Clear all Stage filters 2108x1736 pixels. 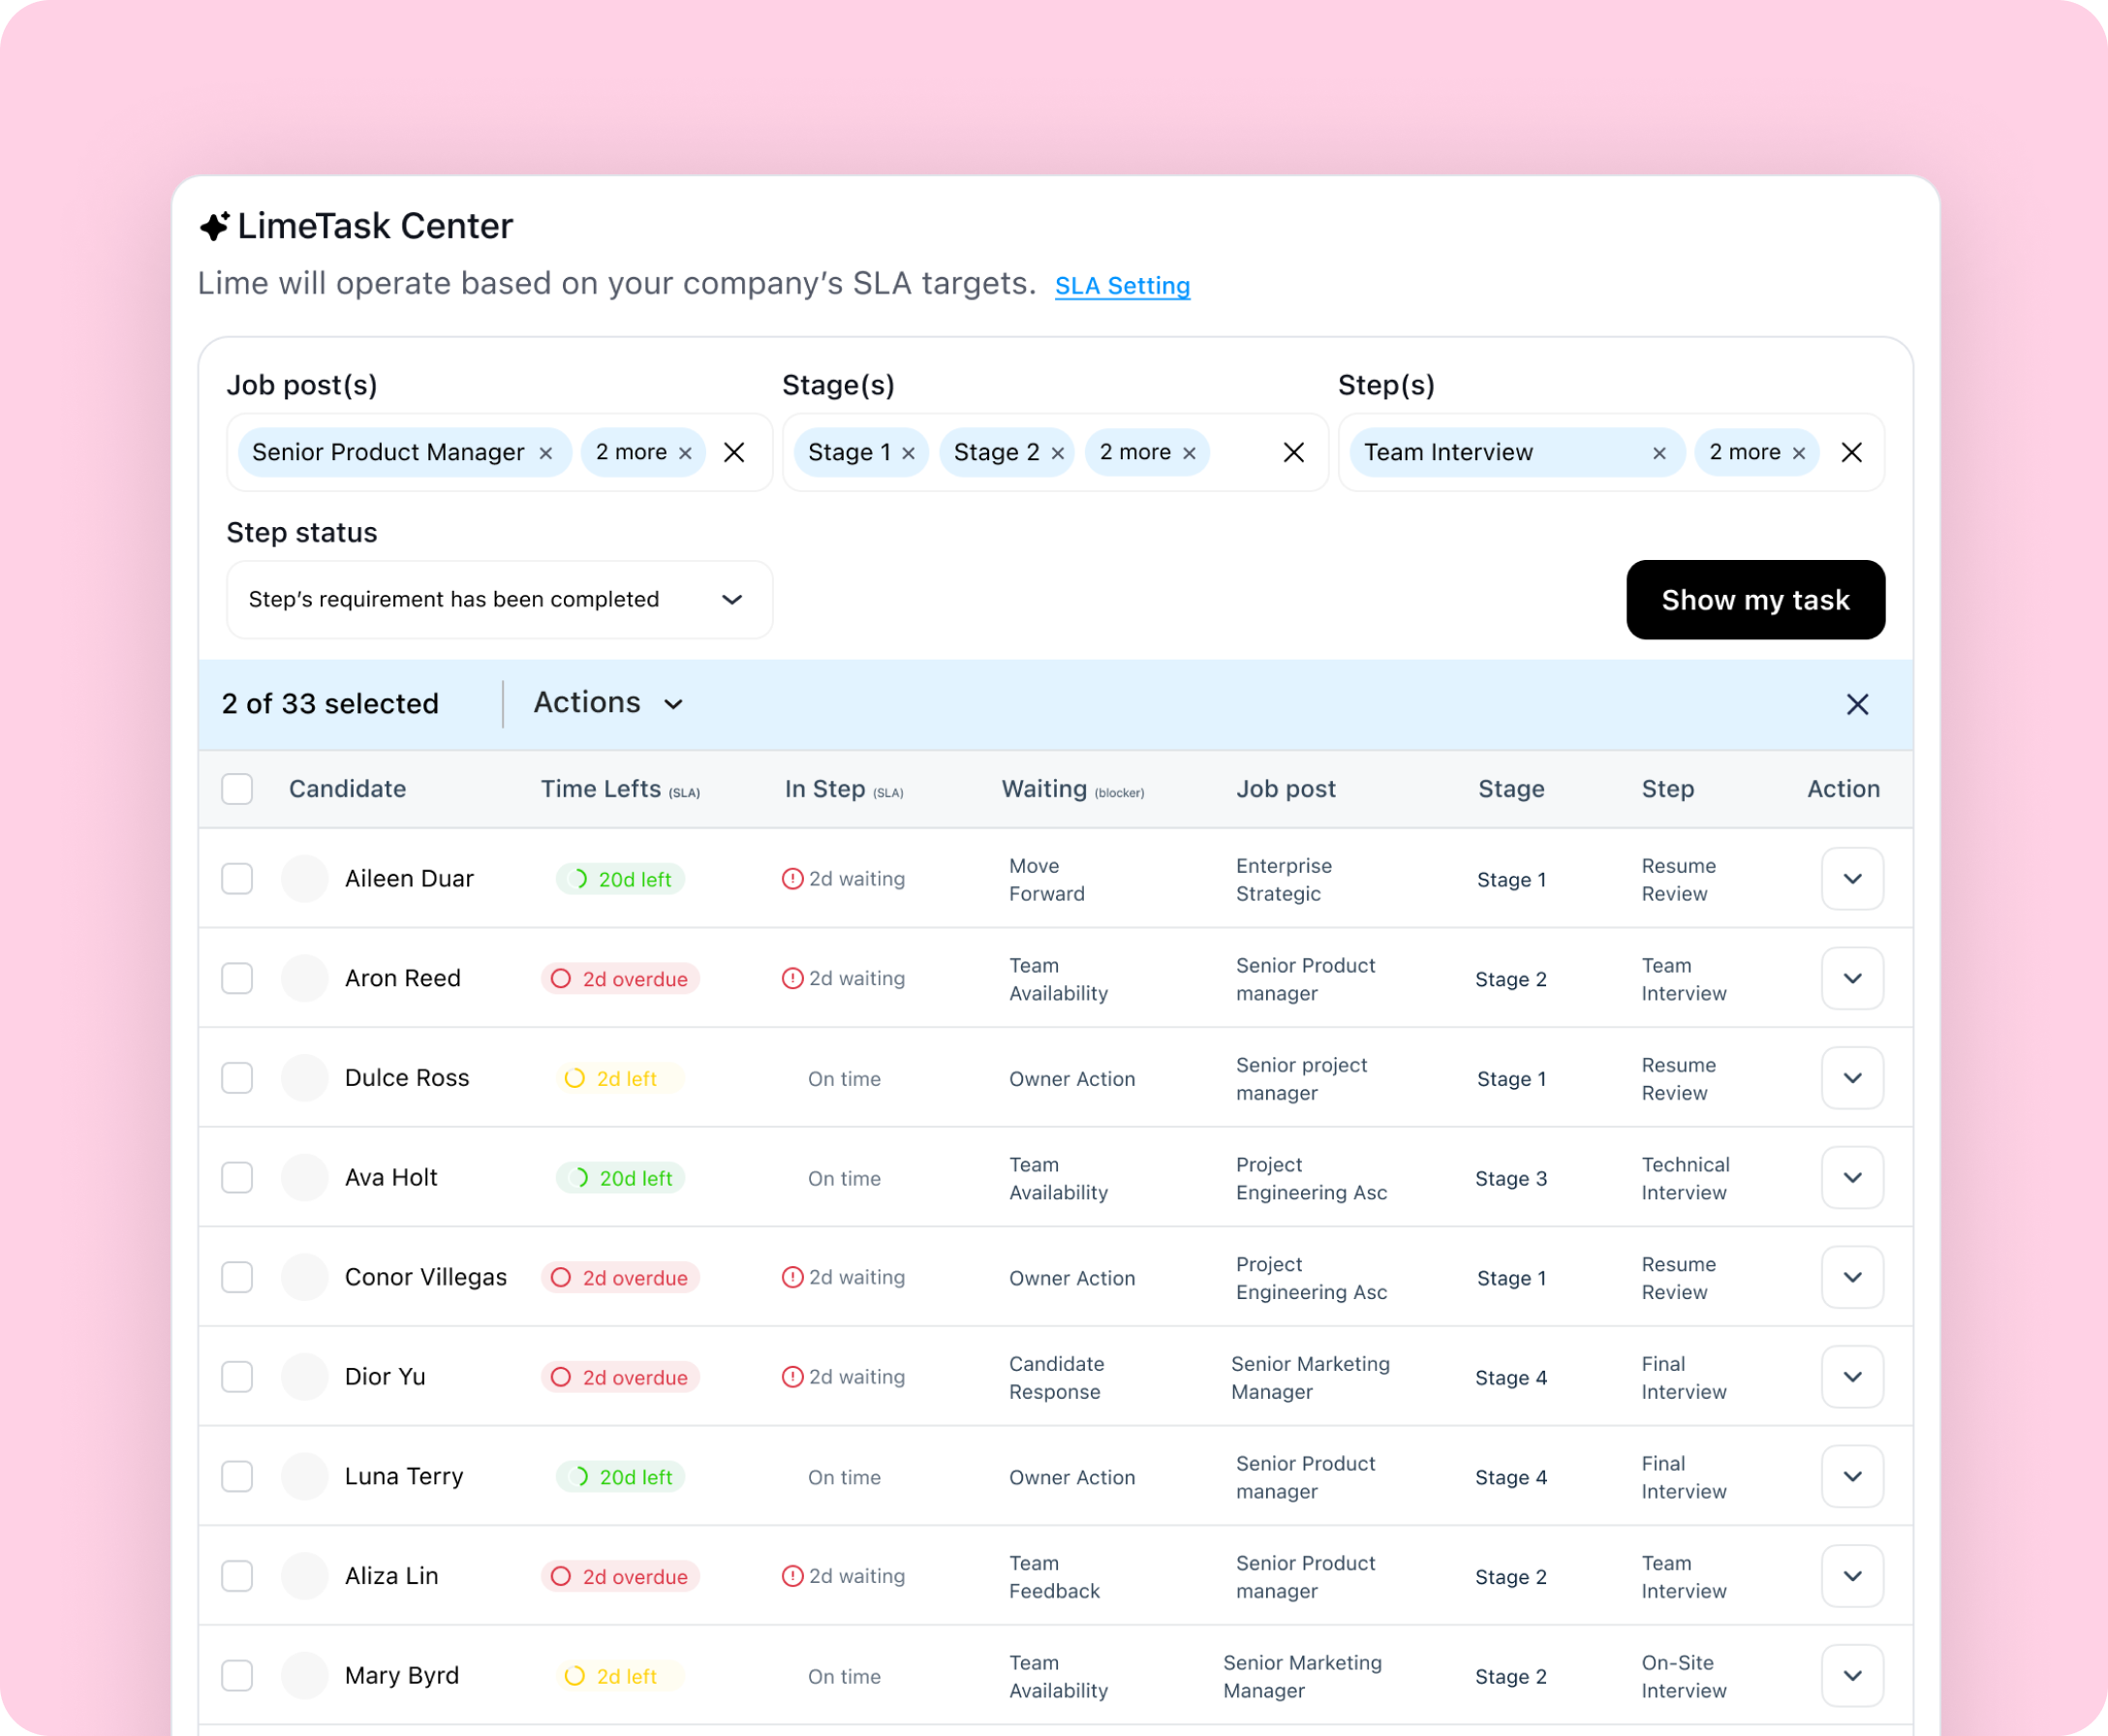[x=1294, y=453]
